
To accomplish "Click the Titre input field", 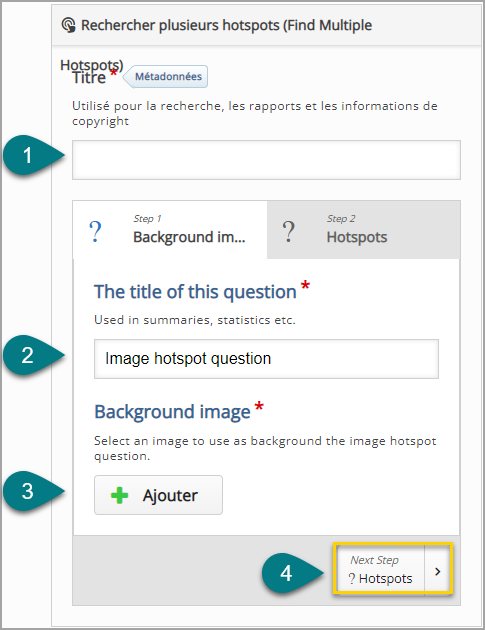I will tap(266, 160).
